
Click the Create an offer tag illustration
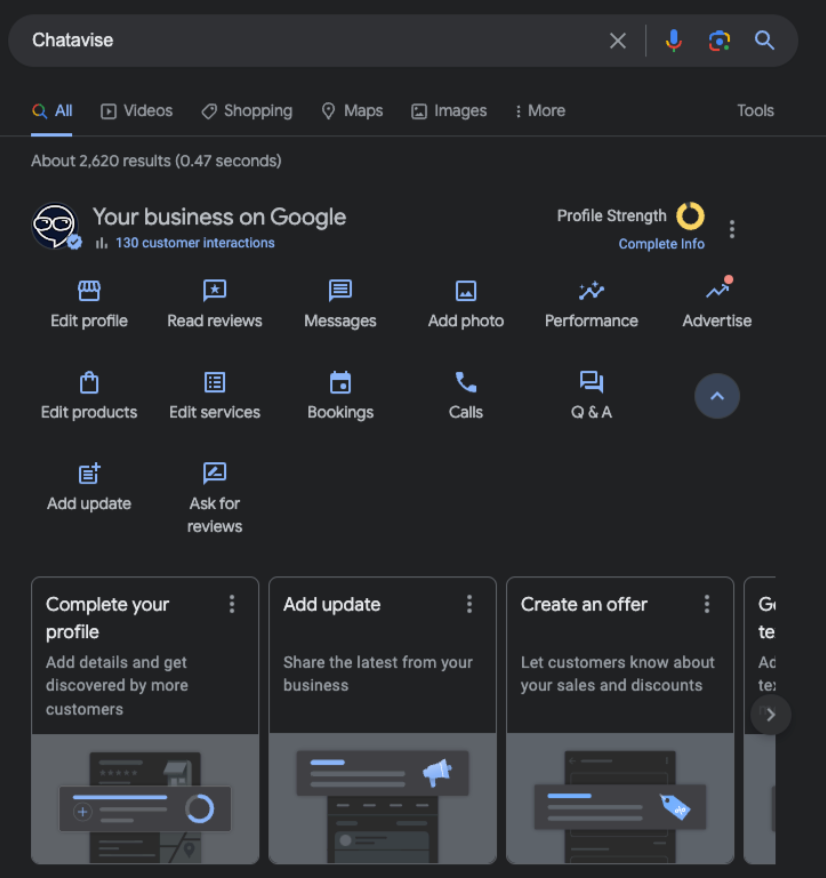tap(620, 799)
